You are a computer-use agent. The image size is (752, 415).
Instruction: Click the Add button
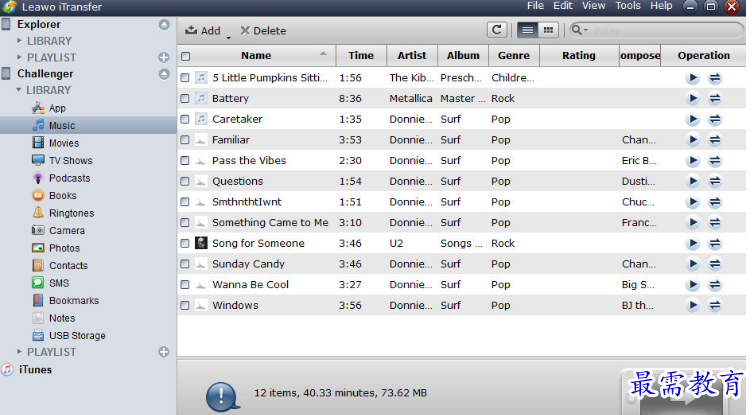(203, 31)
